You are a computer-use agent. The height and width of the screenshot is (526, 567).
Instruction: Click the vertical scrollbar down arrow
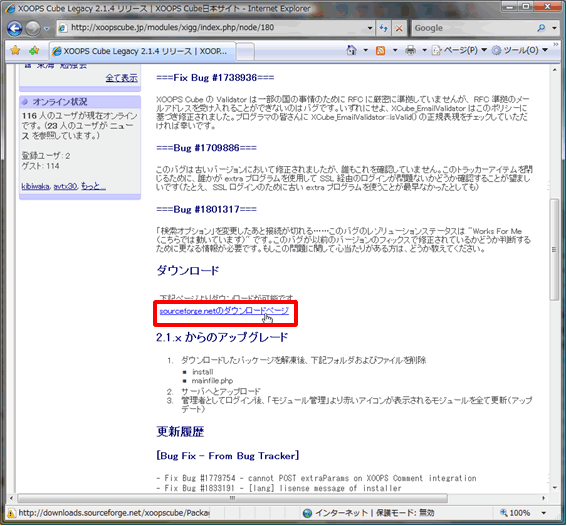click(x=555, y=487)
